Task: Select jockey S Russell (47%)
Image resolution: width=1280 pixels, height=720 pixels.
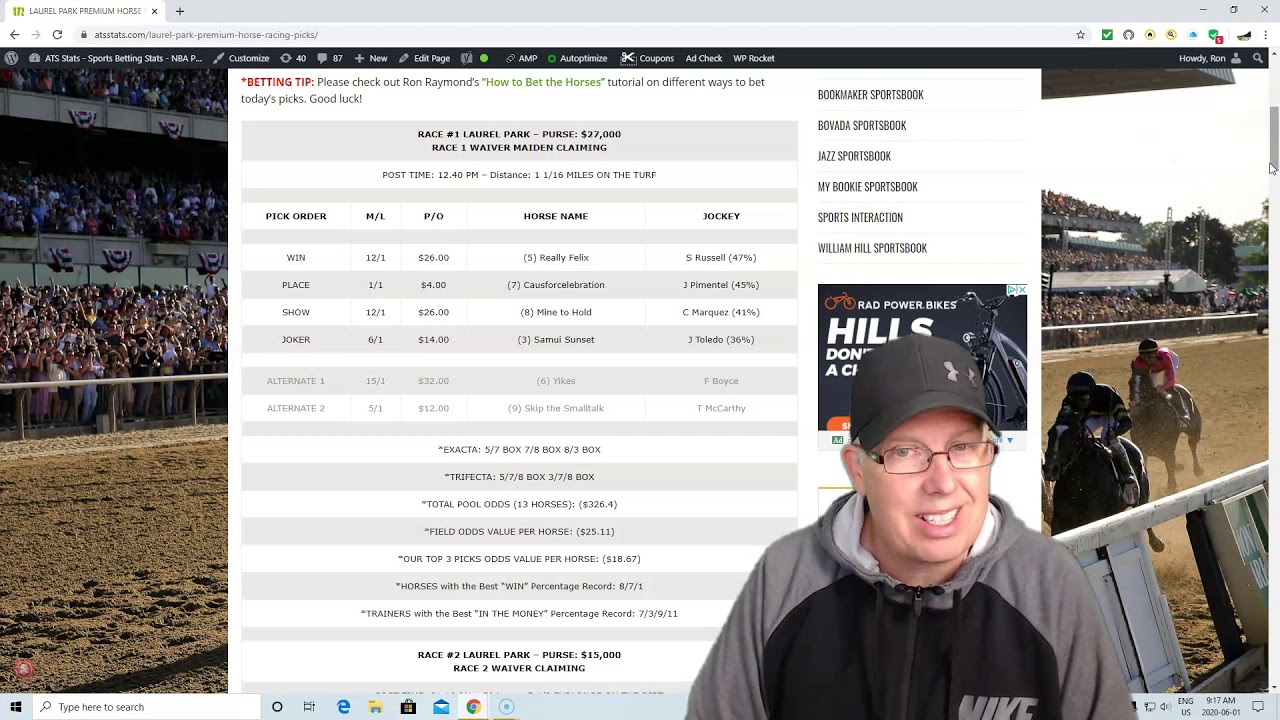Action: click(721, 258)
